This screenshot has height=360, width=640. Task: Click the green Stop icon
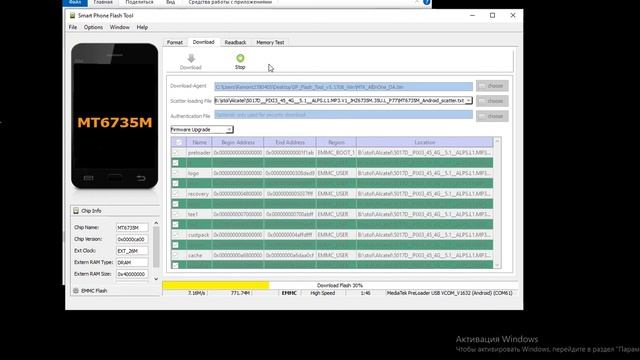tap(240, 58)
